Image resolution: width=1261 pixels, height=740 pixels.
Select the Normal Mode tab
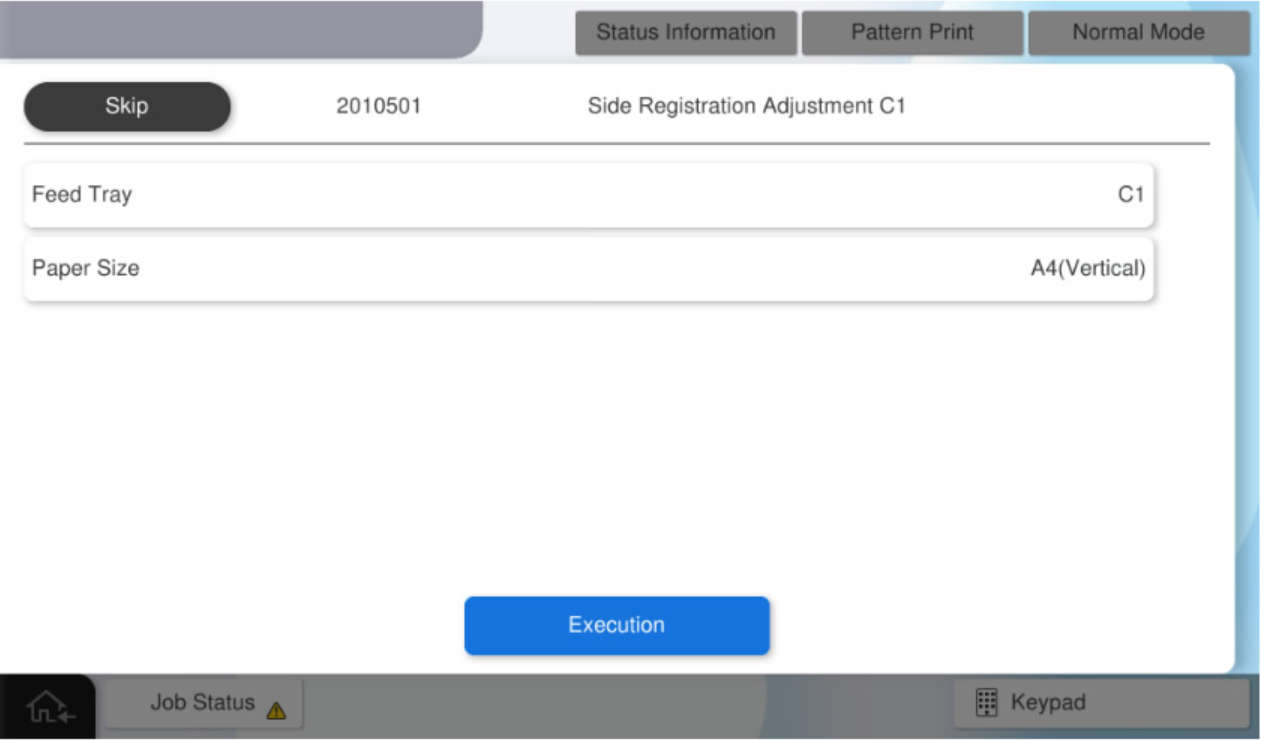click(1138, 32)
